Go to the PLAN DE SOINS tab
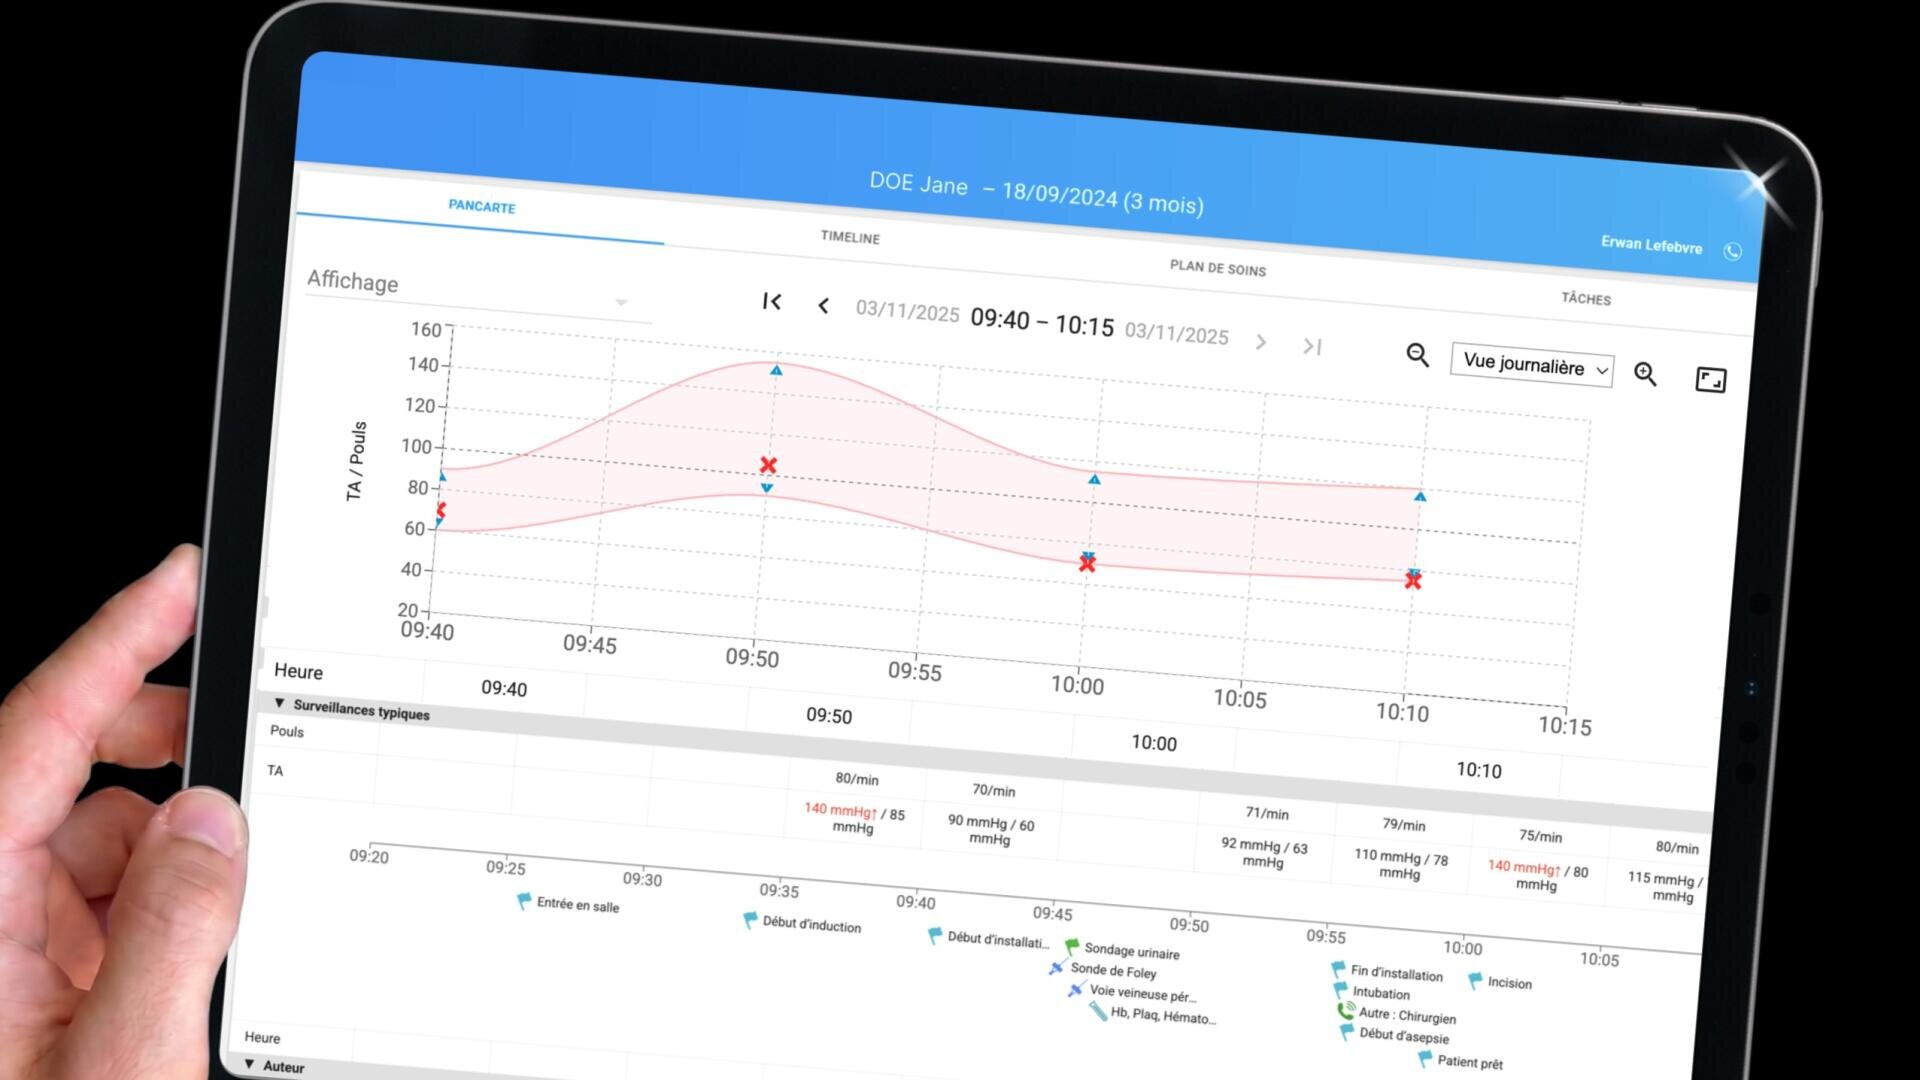The image size is (1920, 1080). coord(1217,268)
